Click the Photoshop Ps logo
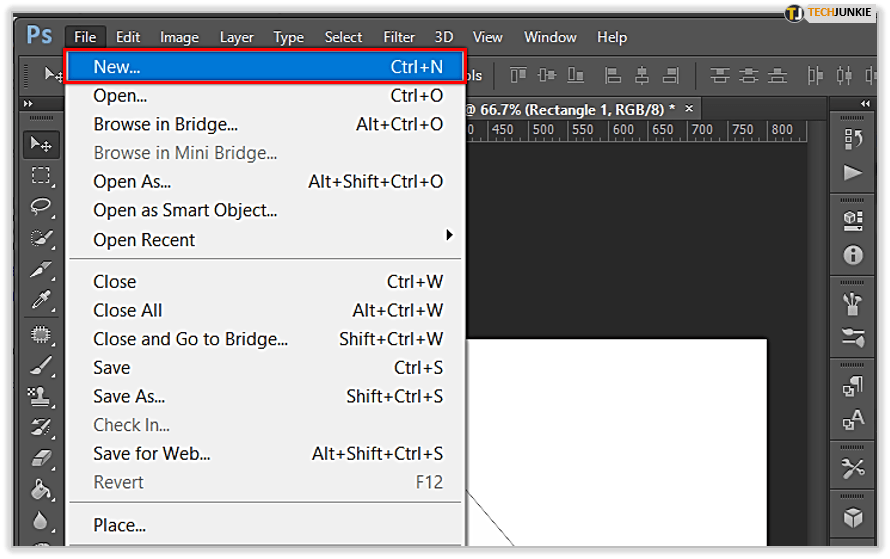This screenshot has height=559, width=890. tap(39, 35)
